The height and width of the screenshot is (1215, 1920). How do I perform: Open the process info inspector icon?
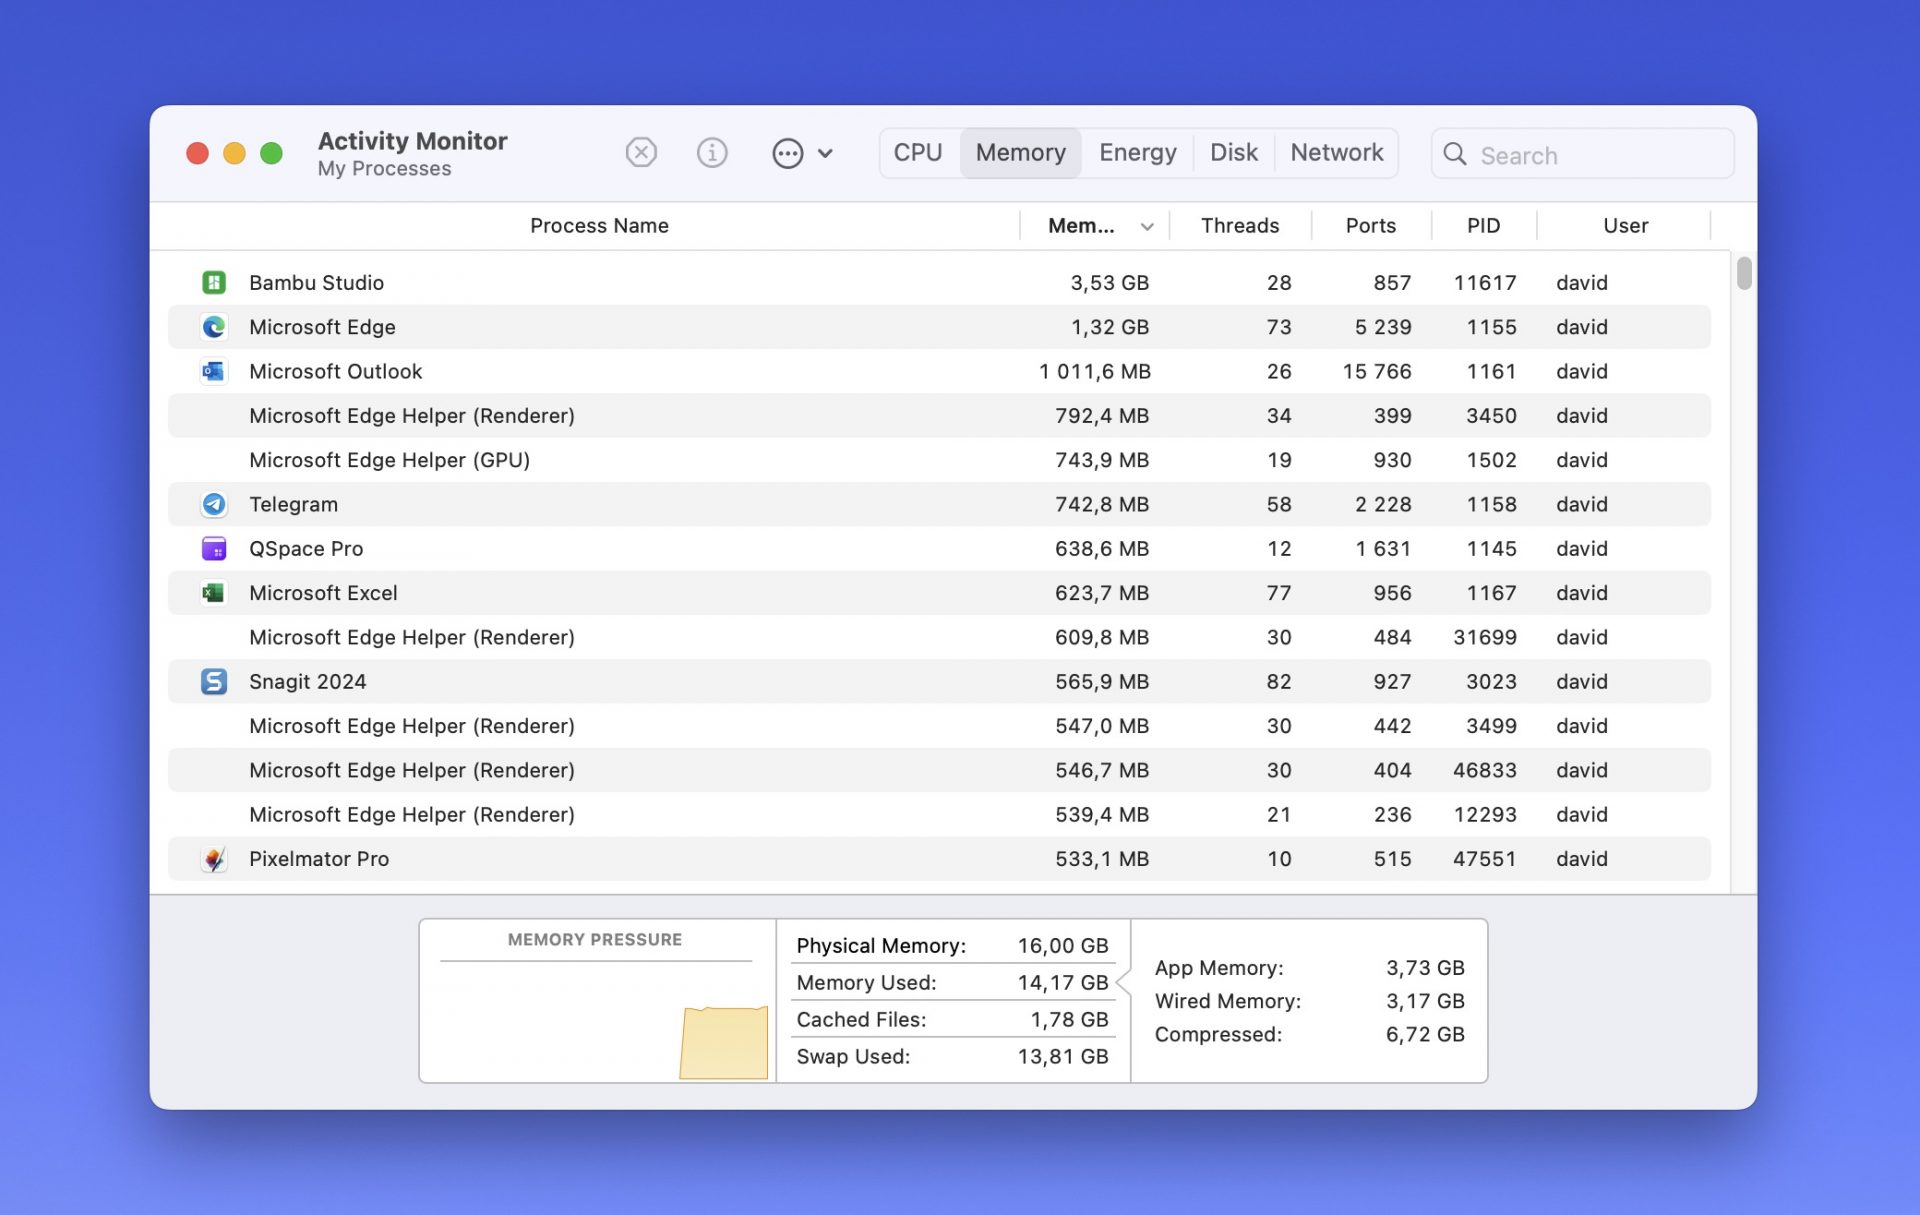pyautogui.click(x=711, y=153)
